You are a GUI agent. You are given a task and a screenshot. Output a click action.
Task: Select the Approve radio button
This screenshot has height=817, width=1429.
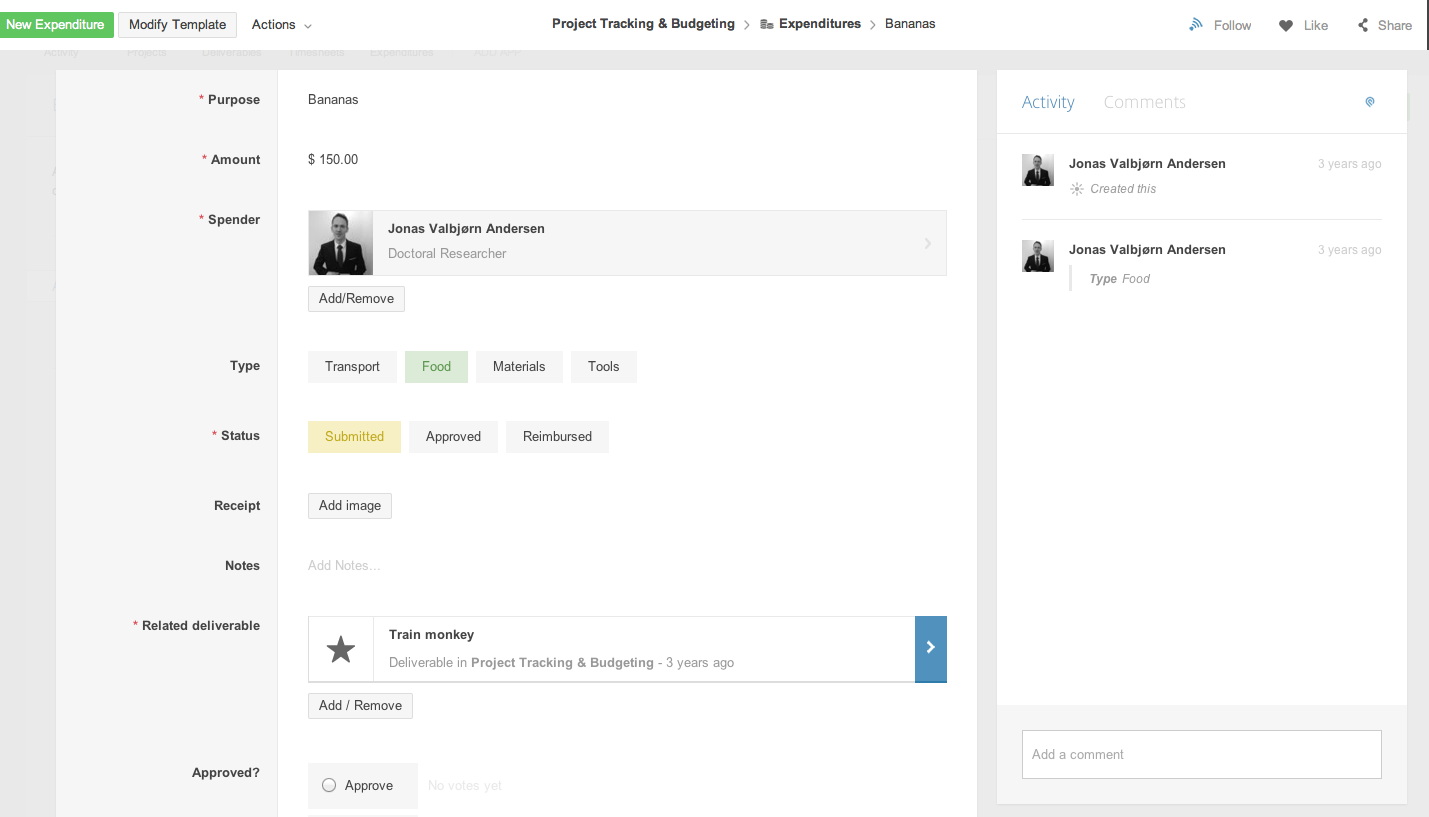click(x=329, y=785)
